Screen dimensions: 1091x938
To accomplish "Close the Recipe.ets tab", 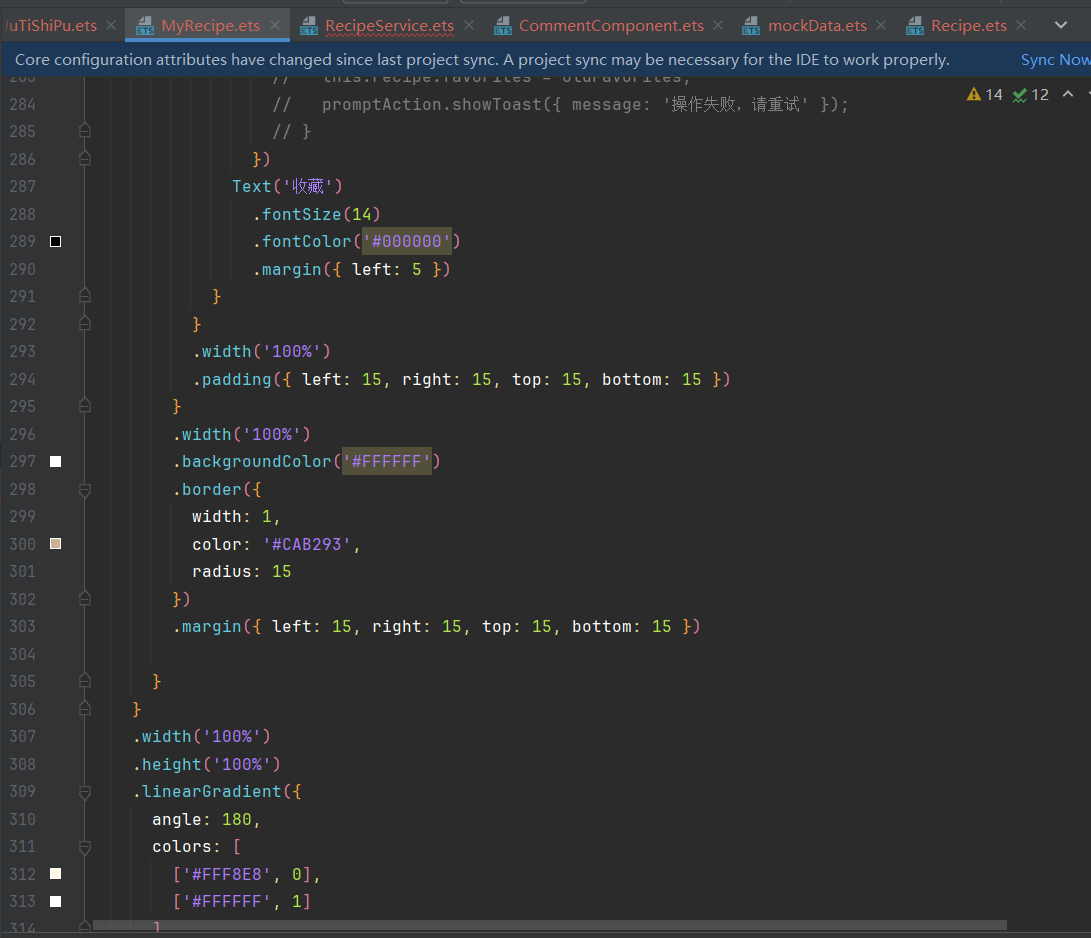I will tap(1021, 26).
